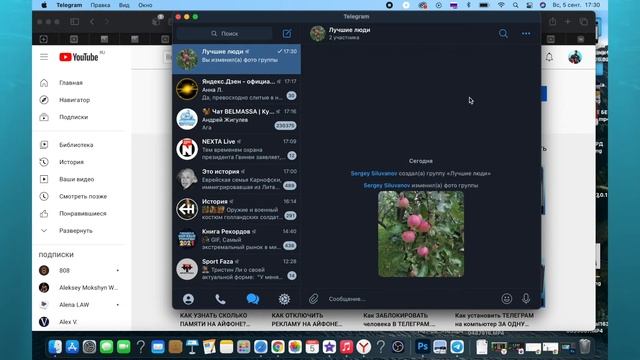Expand the Развернуть section in the YouTube sidebar
Screen dimensions: 640x360
pos(76,231)
